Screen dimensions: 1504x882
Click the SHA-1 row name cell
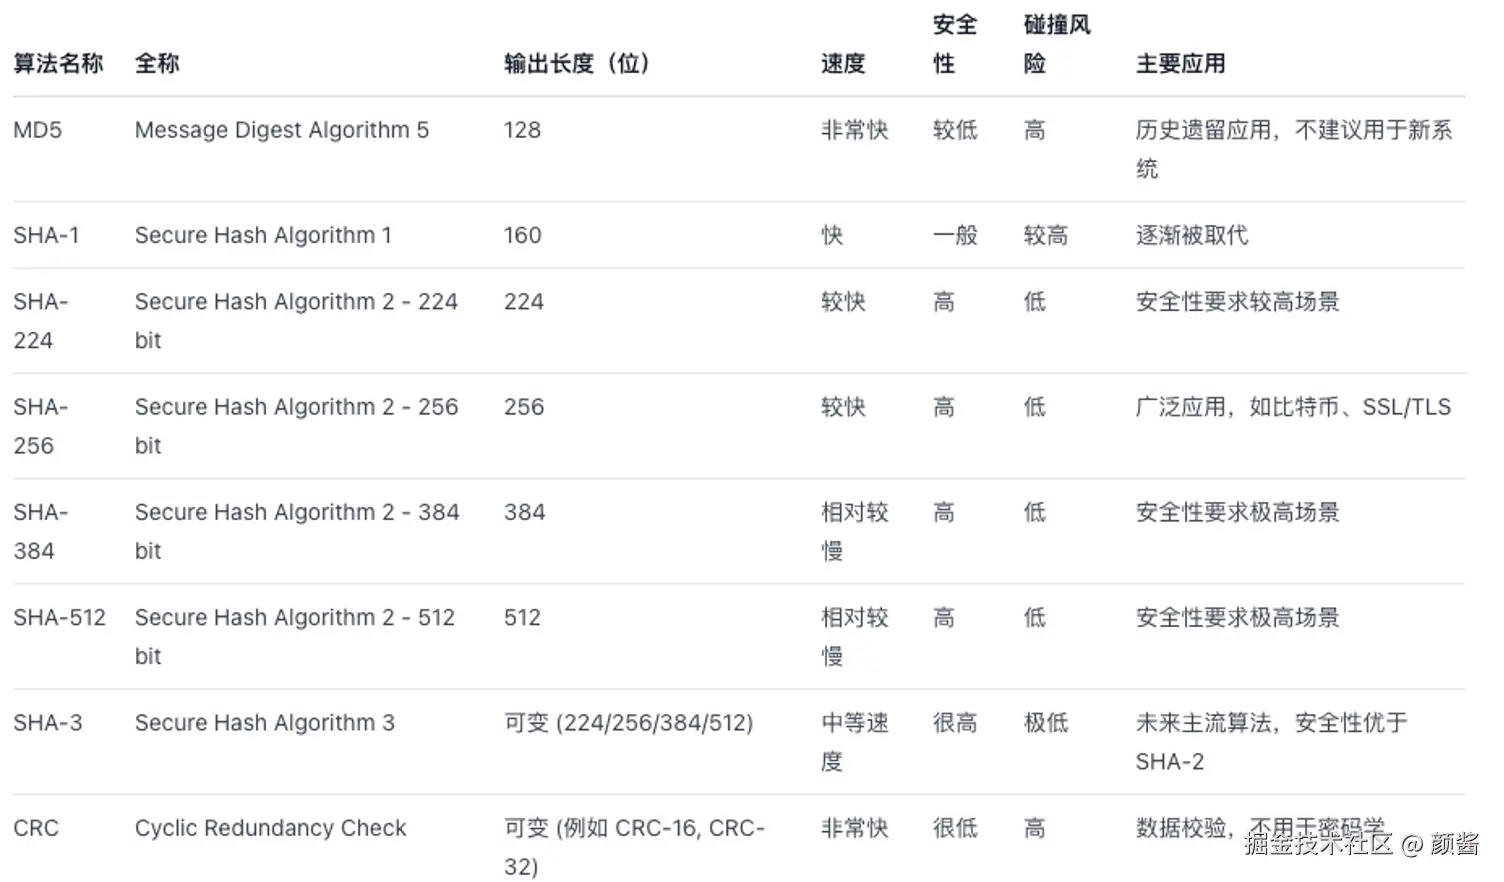[x=46, y=235]
